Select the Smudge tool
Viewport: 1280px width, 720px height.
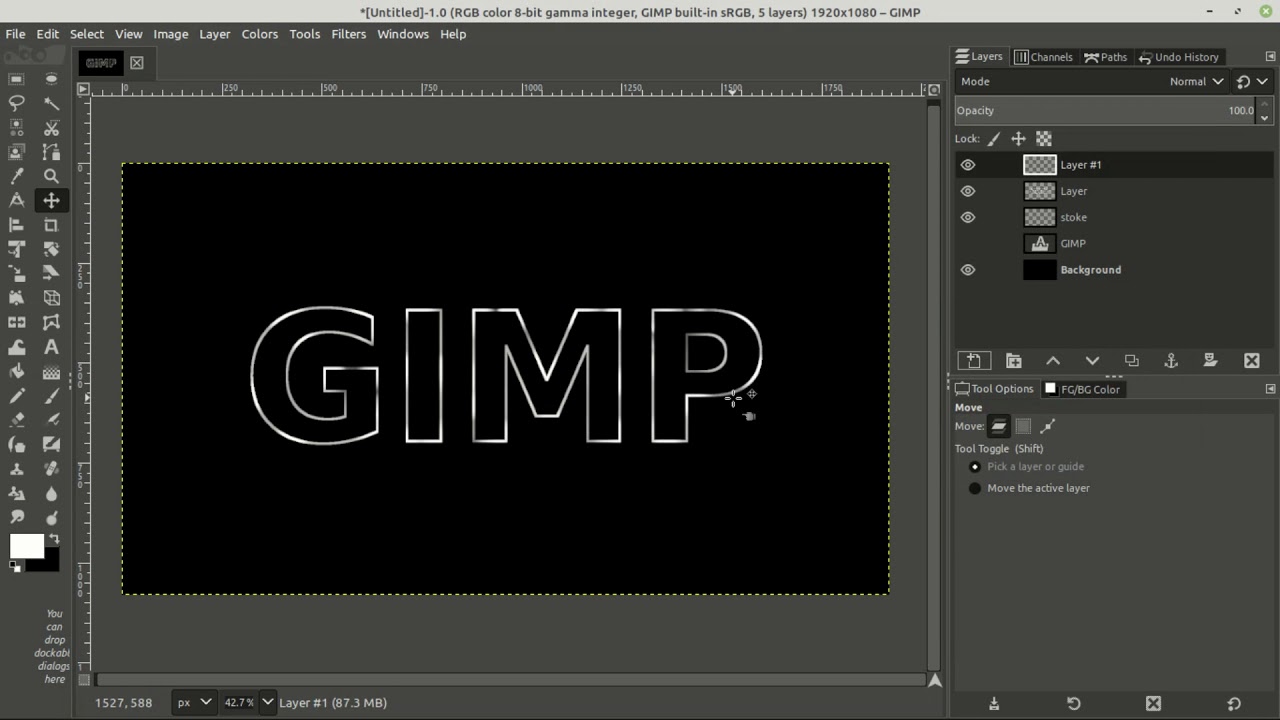point(17,518)
